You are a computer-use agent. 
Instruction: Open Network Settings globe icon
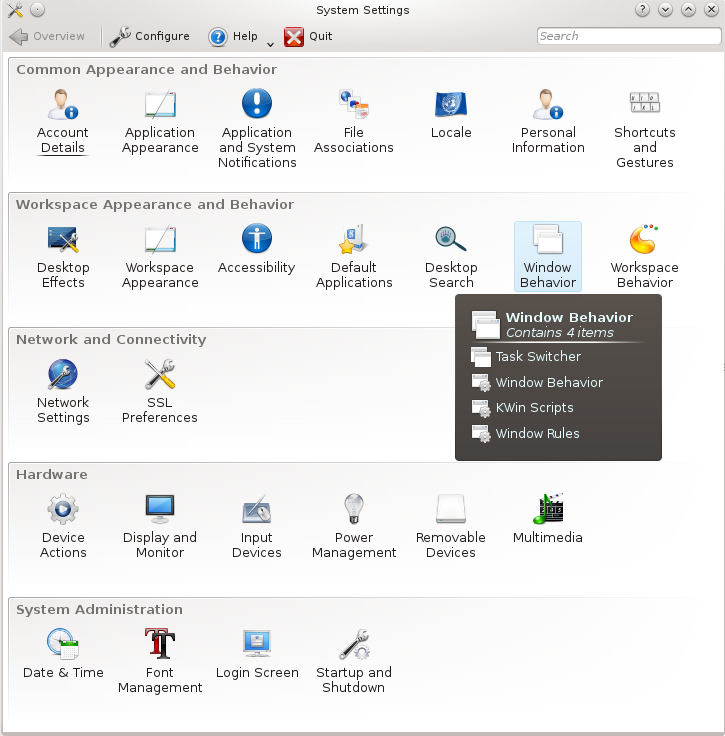tap(63, 375)
